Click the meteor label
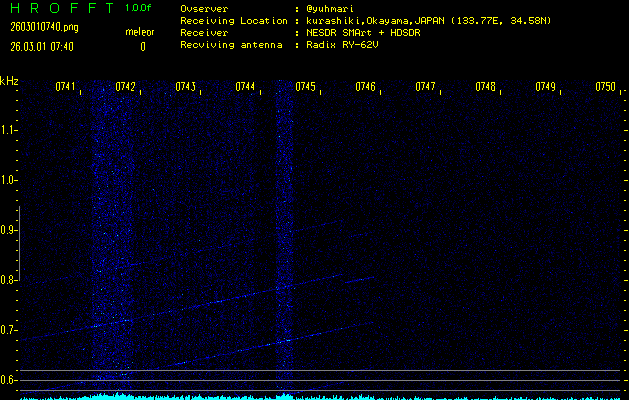Image resolution: width=629 pixels, height=400 pixels. coord(140,31)
